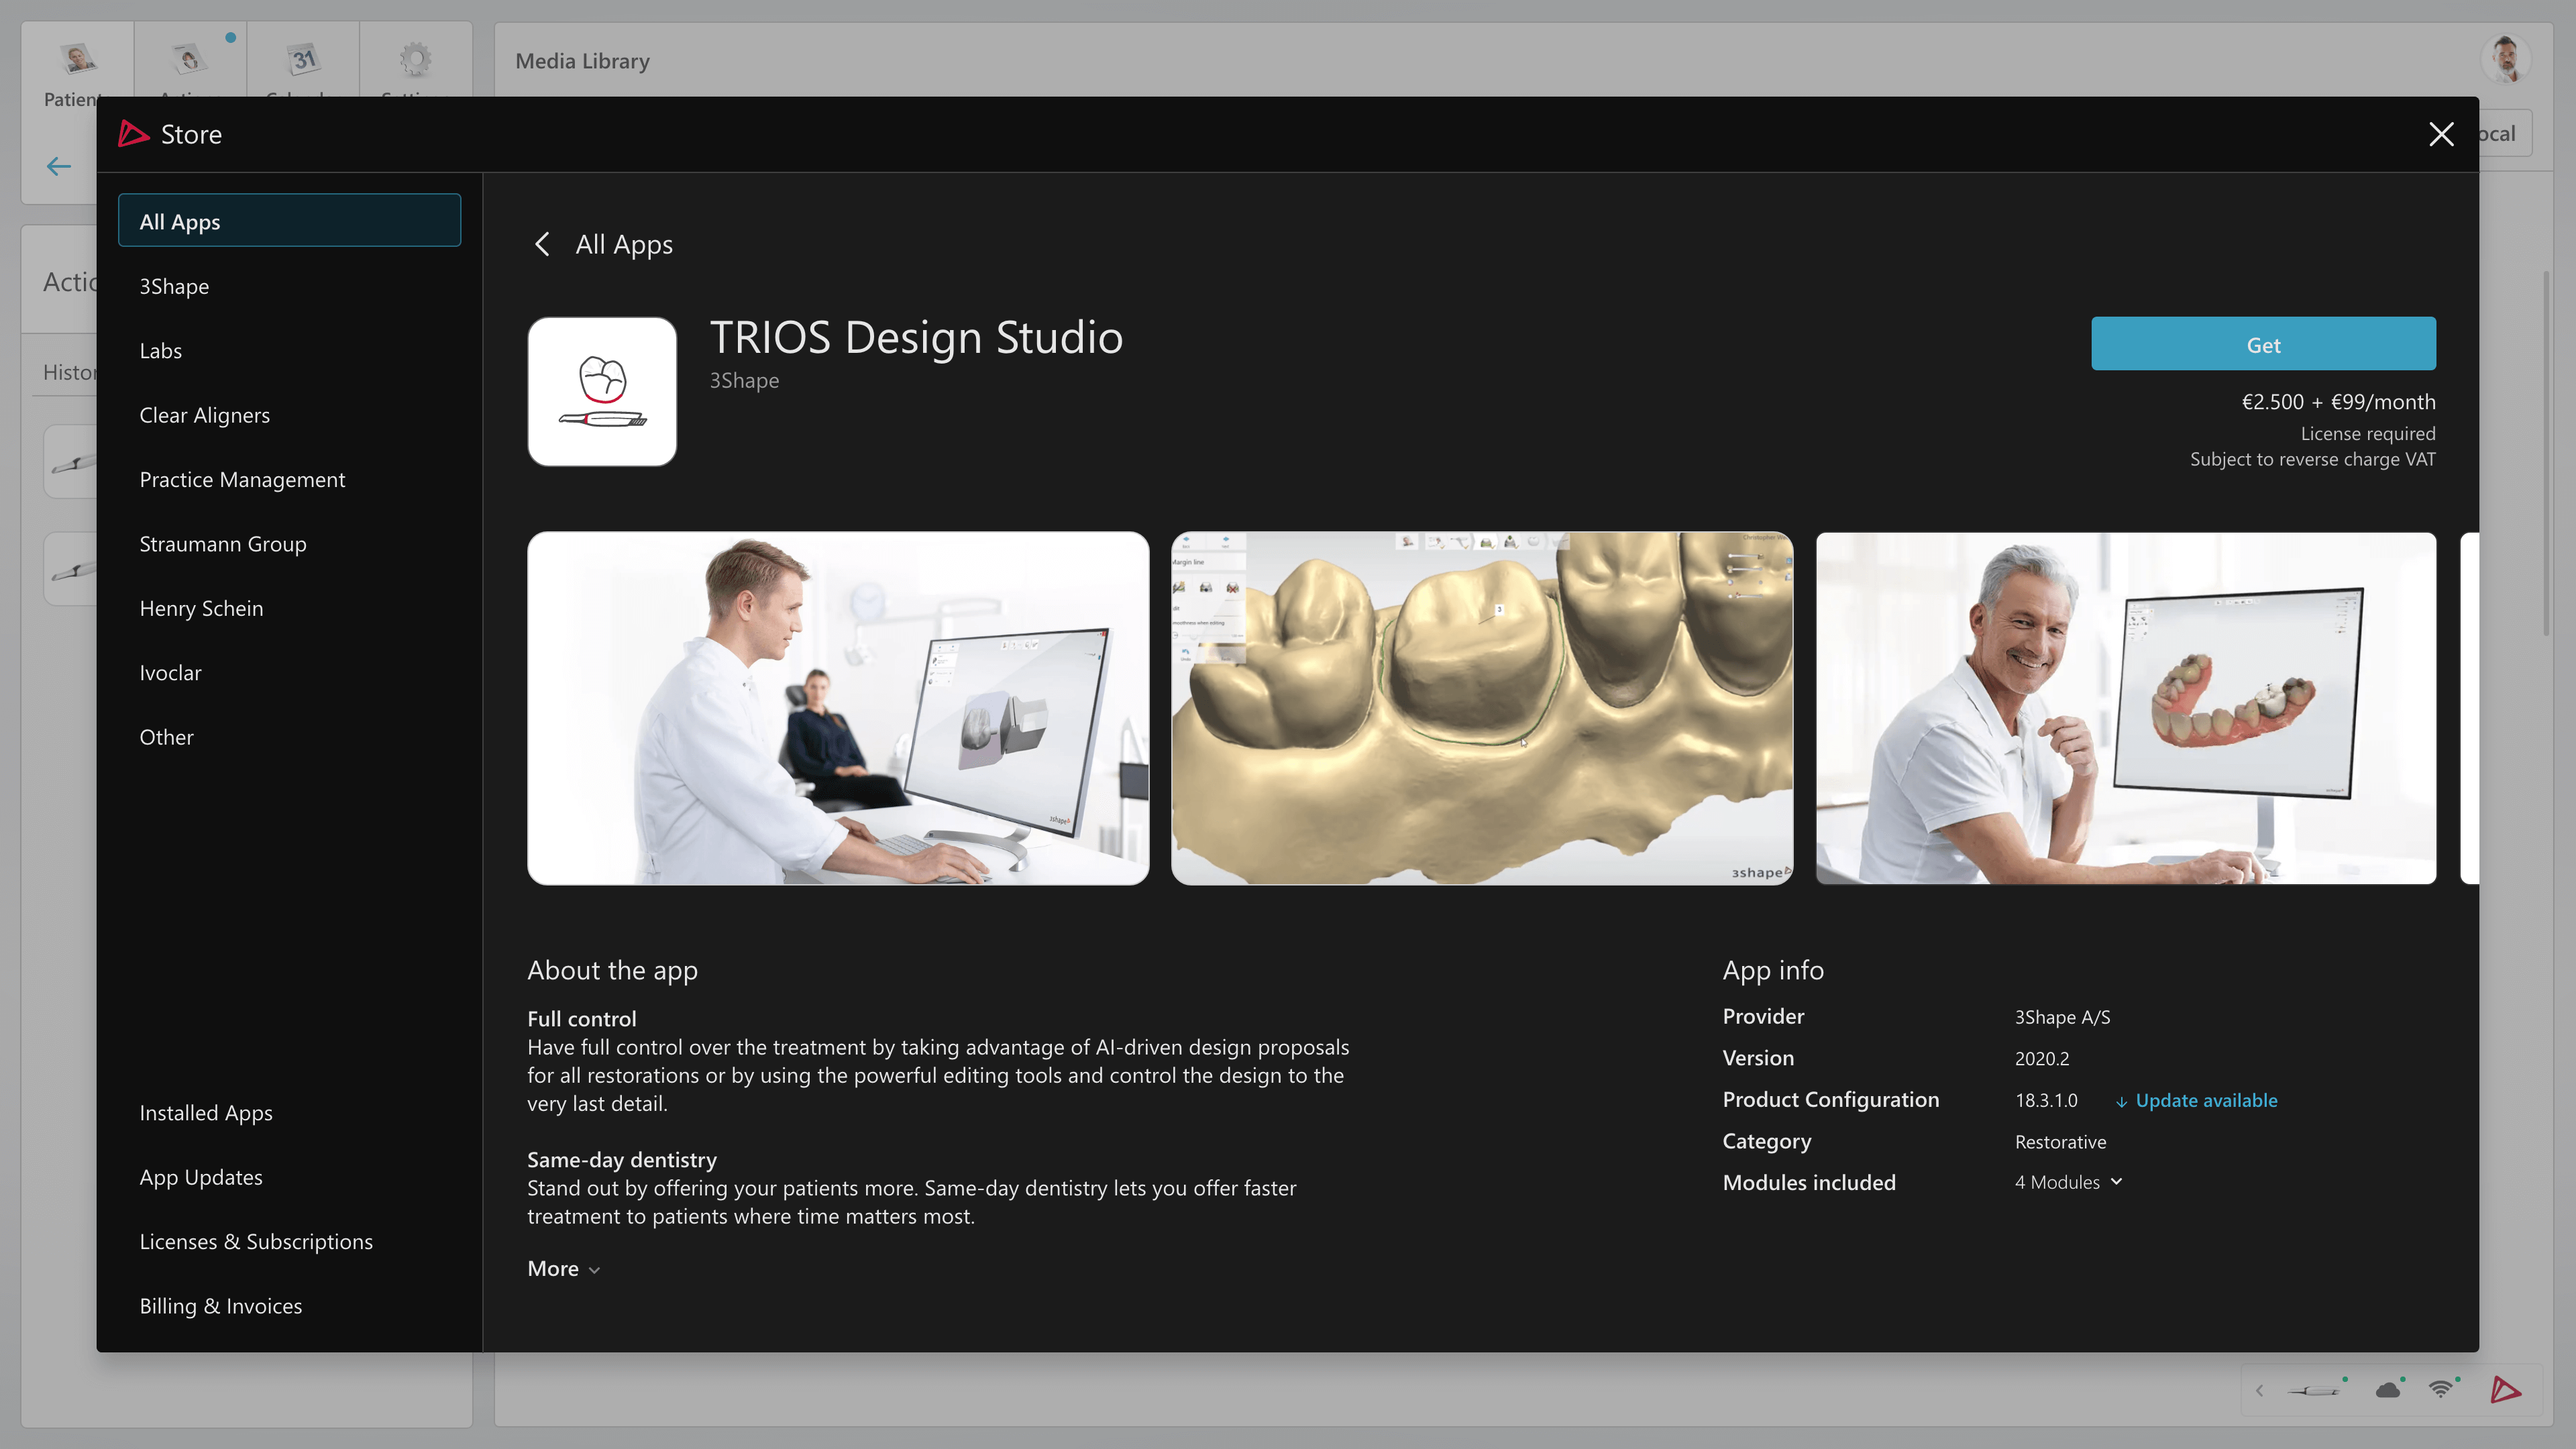Open the Installed Apps section
Screen dimensions: 2576x1449
pyautogui.click(x=206, y=1112)
